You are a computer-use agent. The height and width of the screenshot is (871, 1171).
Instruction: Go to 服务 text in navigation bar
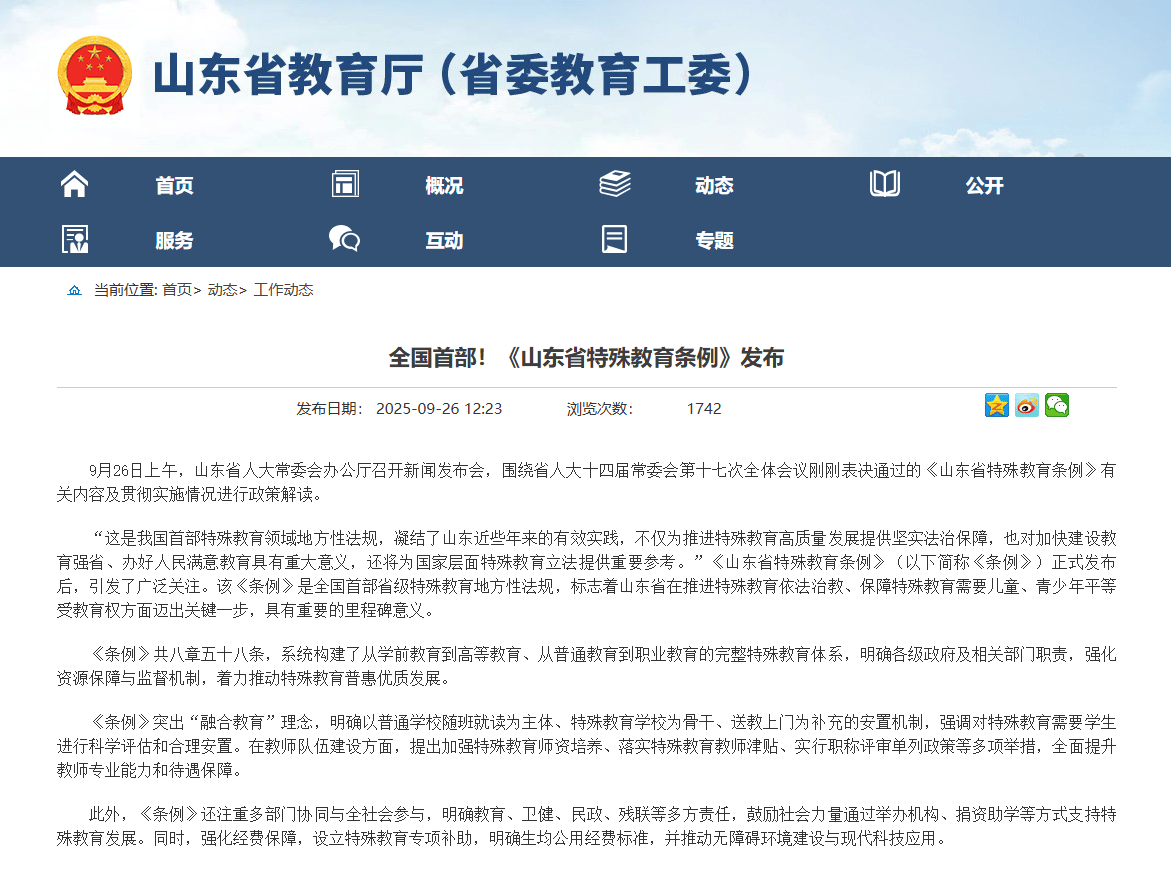click(174, 240)
